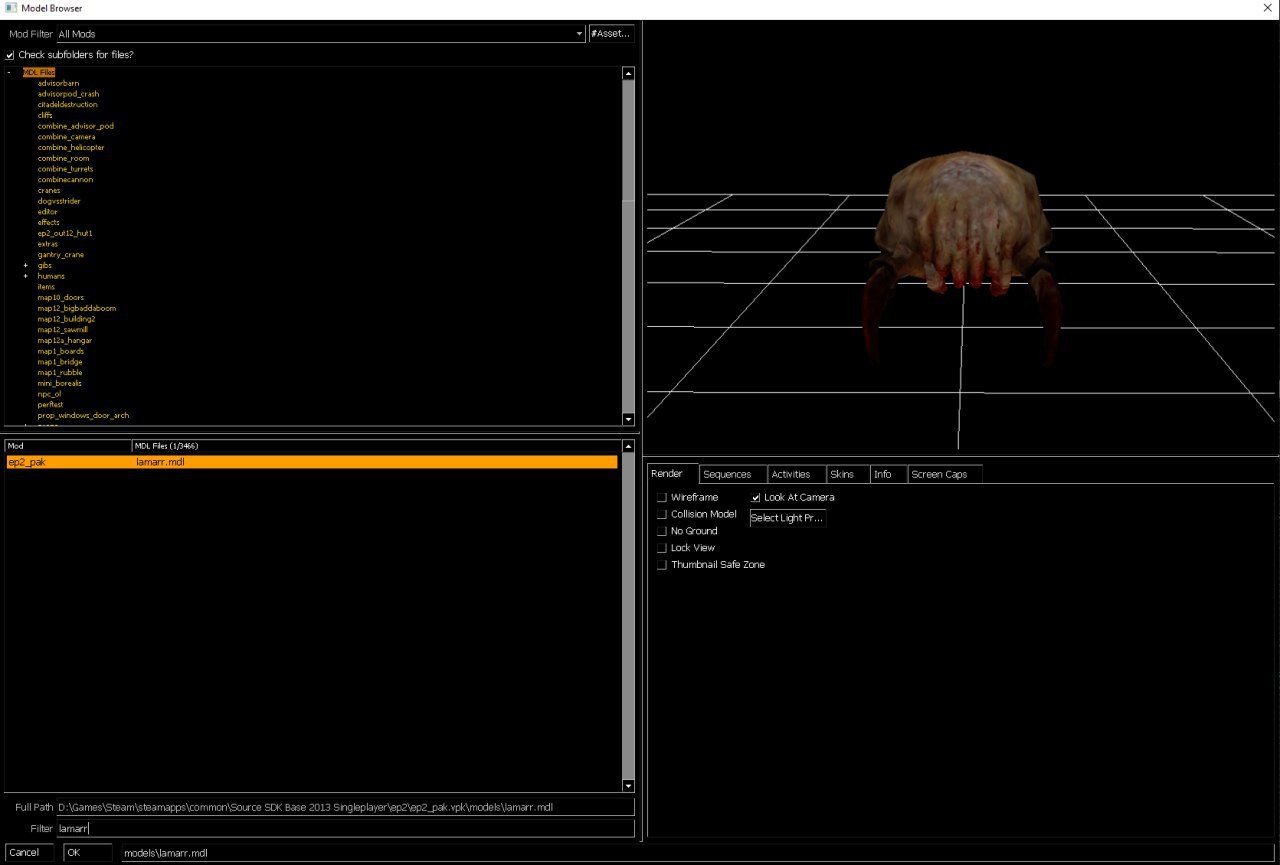Select the map1_boards folder
The image size is (1280, 865).
[61, 351]
